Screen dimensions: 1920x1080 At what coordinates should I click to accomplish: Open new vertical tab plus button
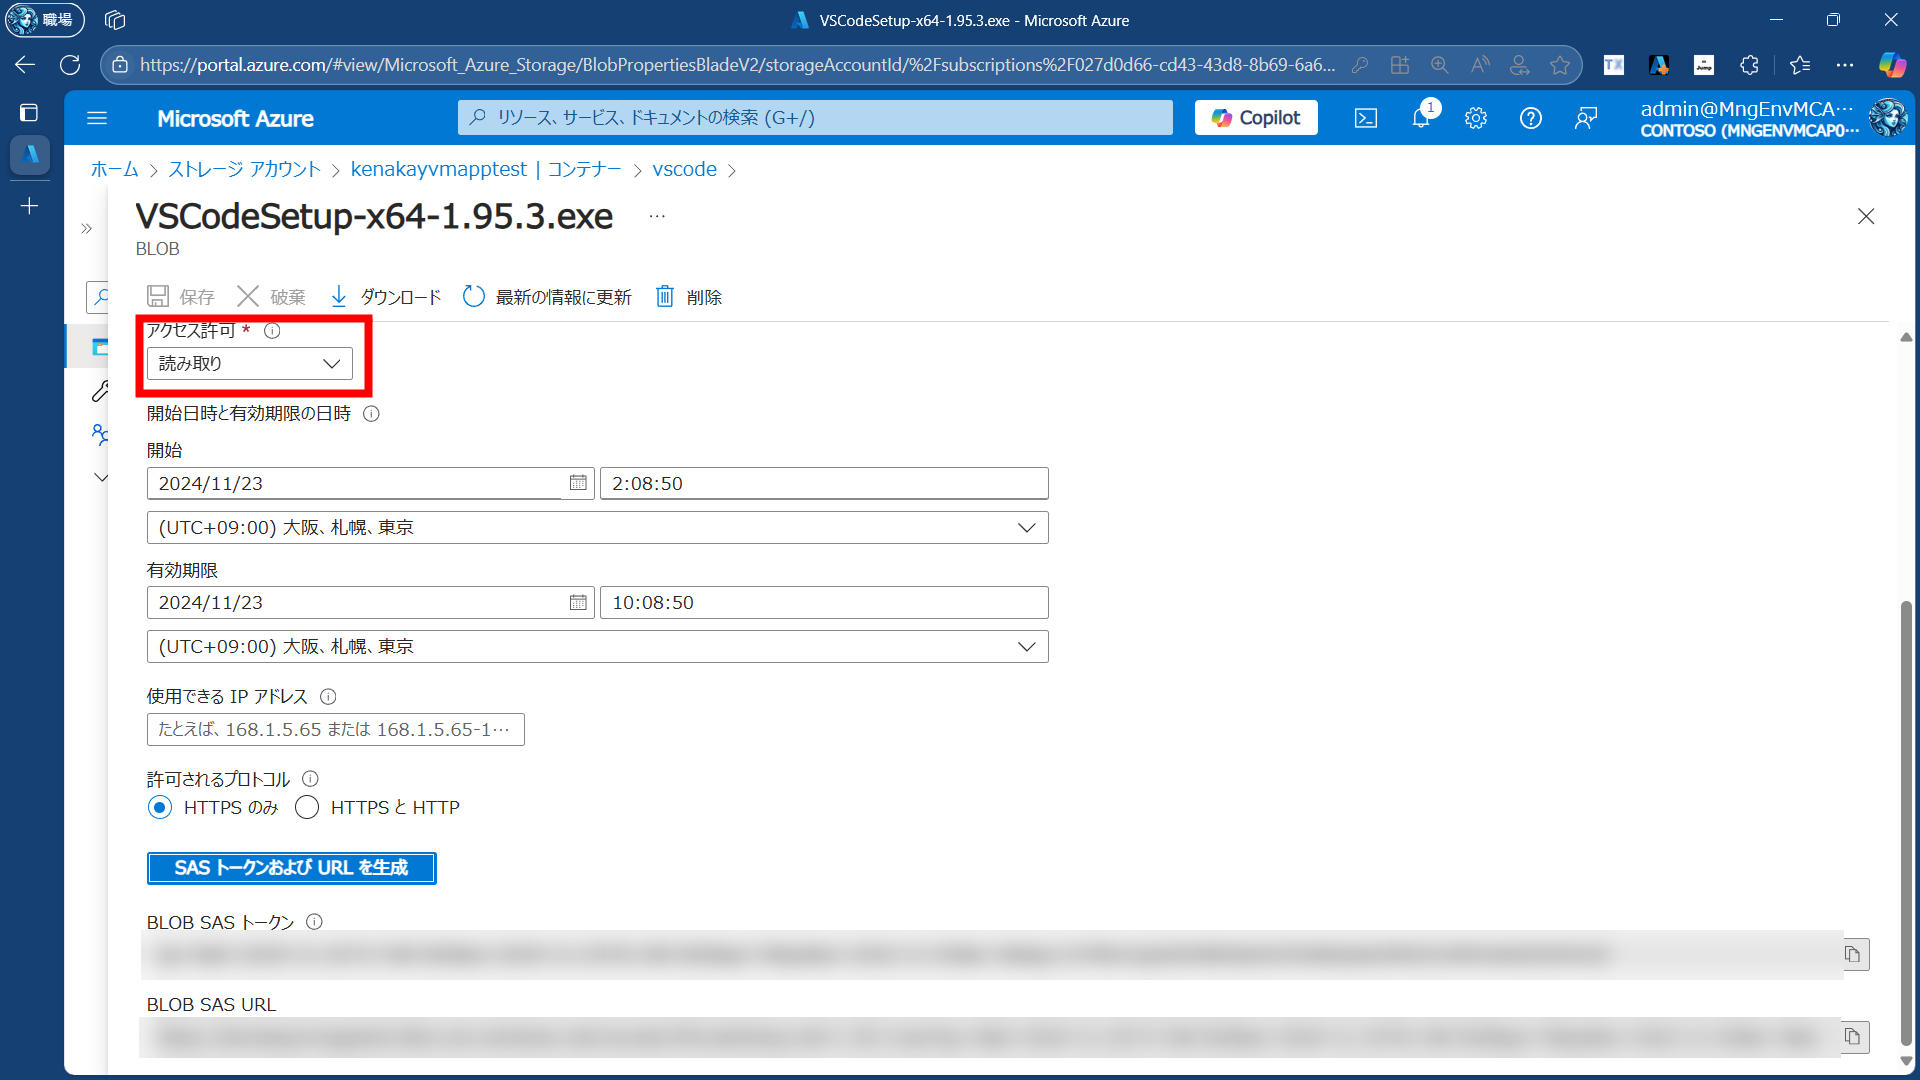tap(29, 206)
